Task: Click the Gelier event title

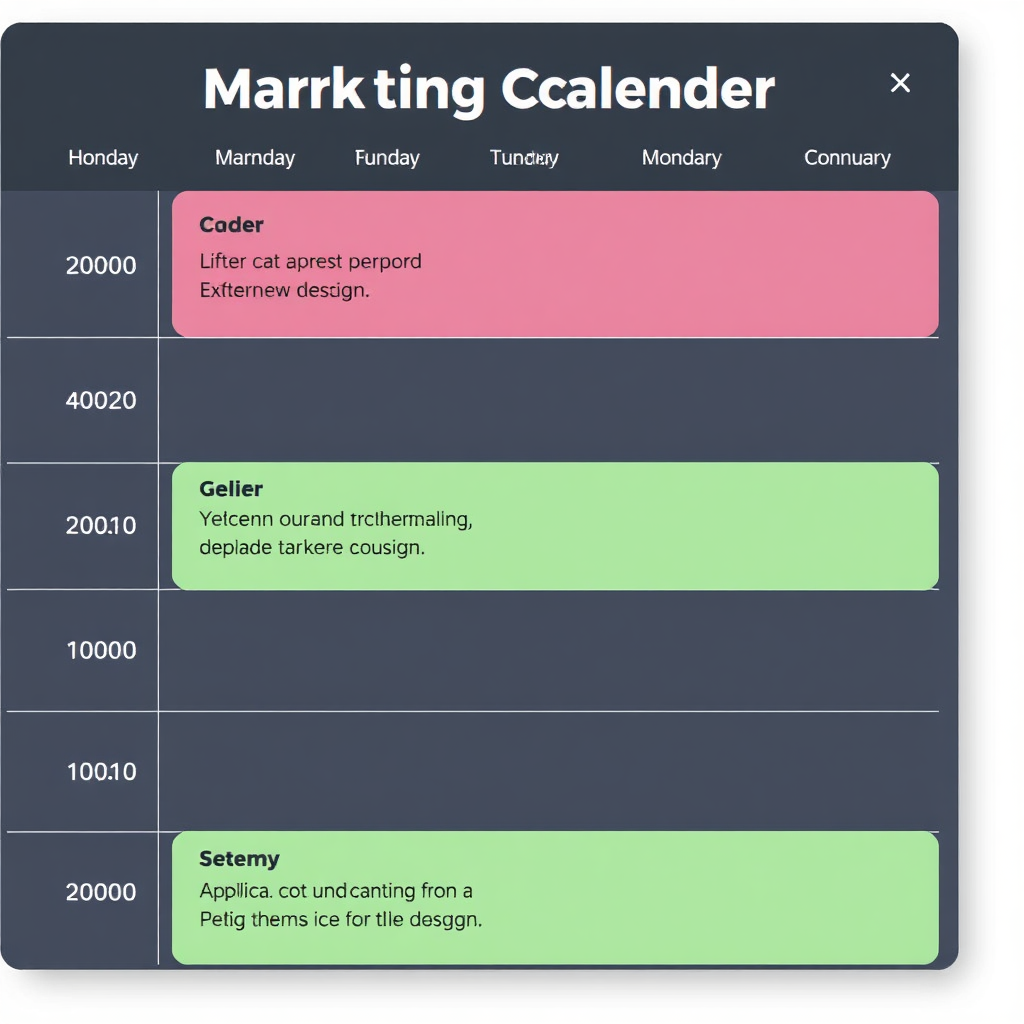Action: click(231, 489)
